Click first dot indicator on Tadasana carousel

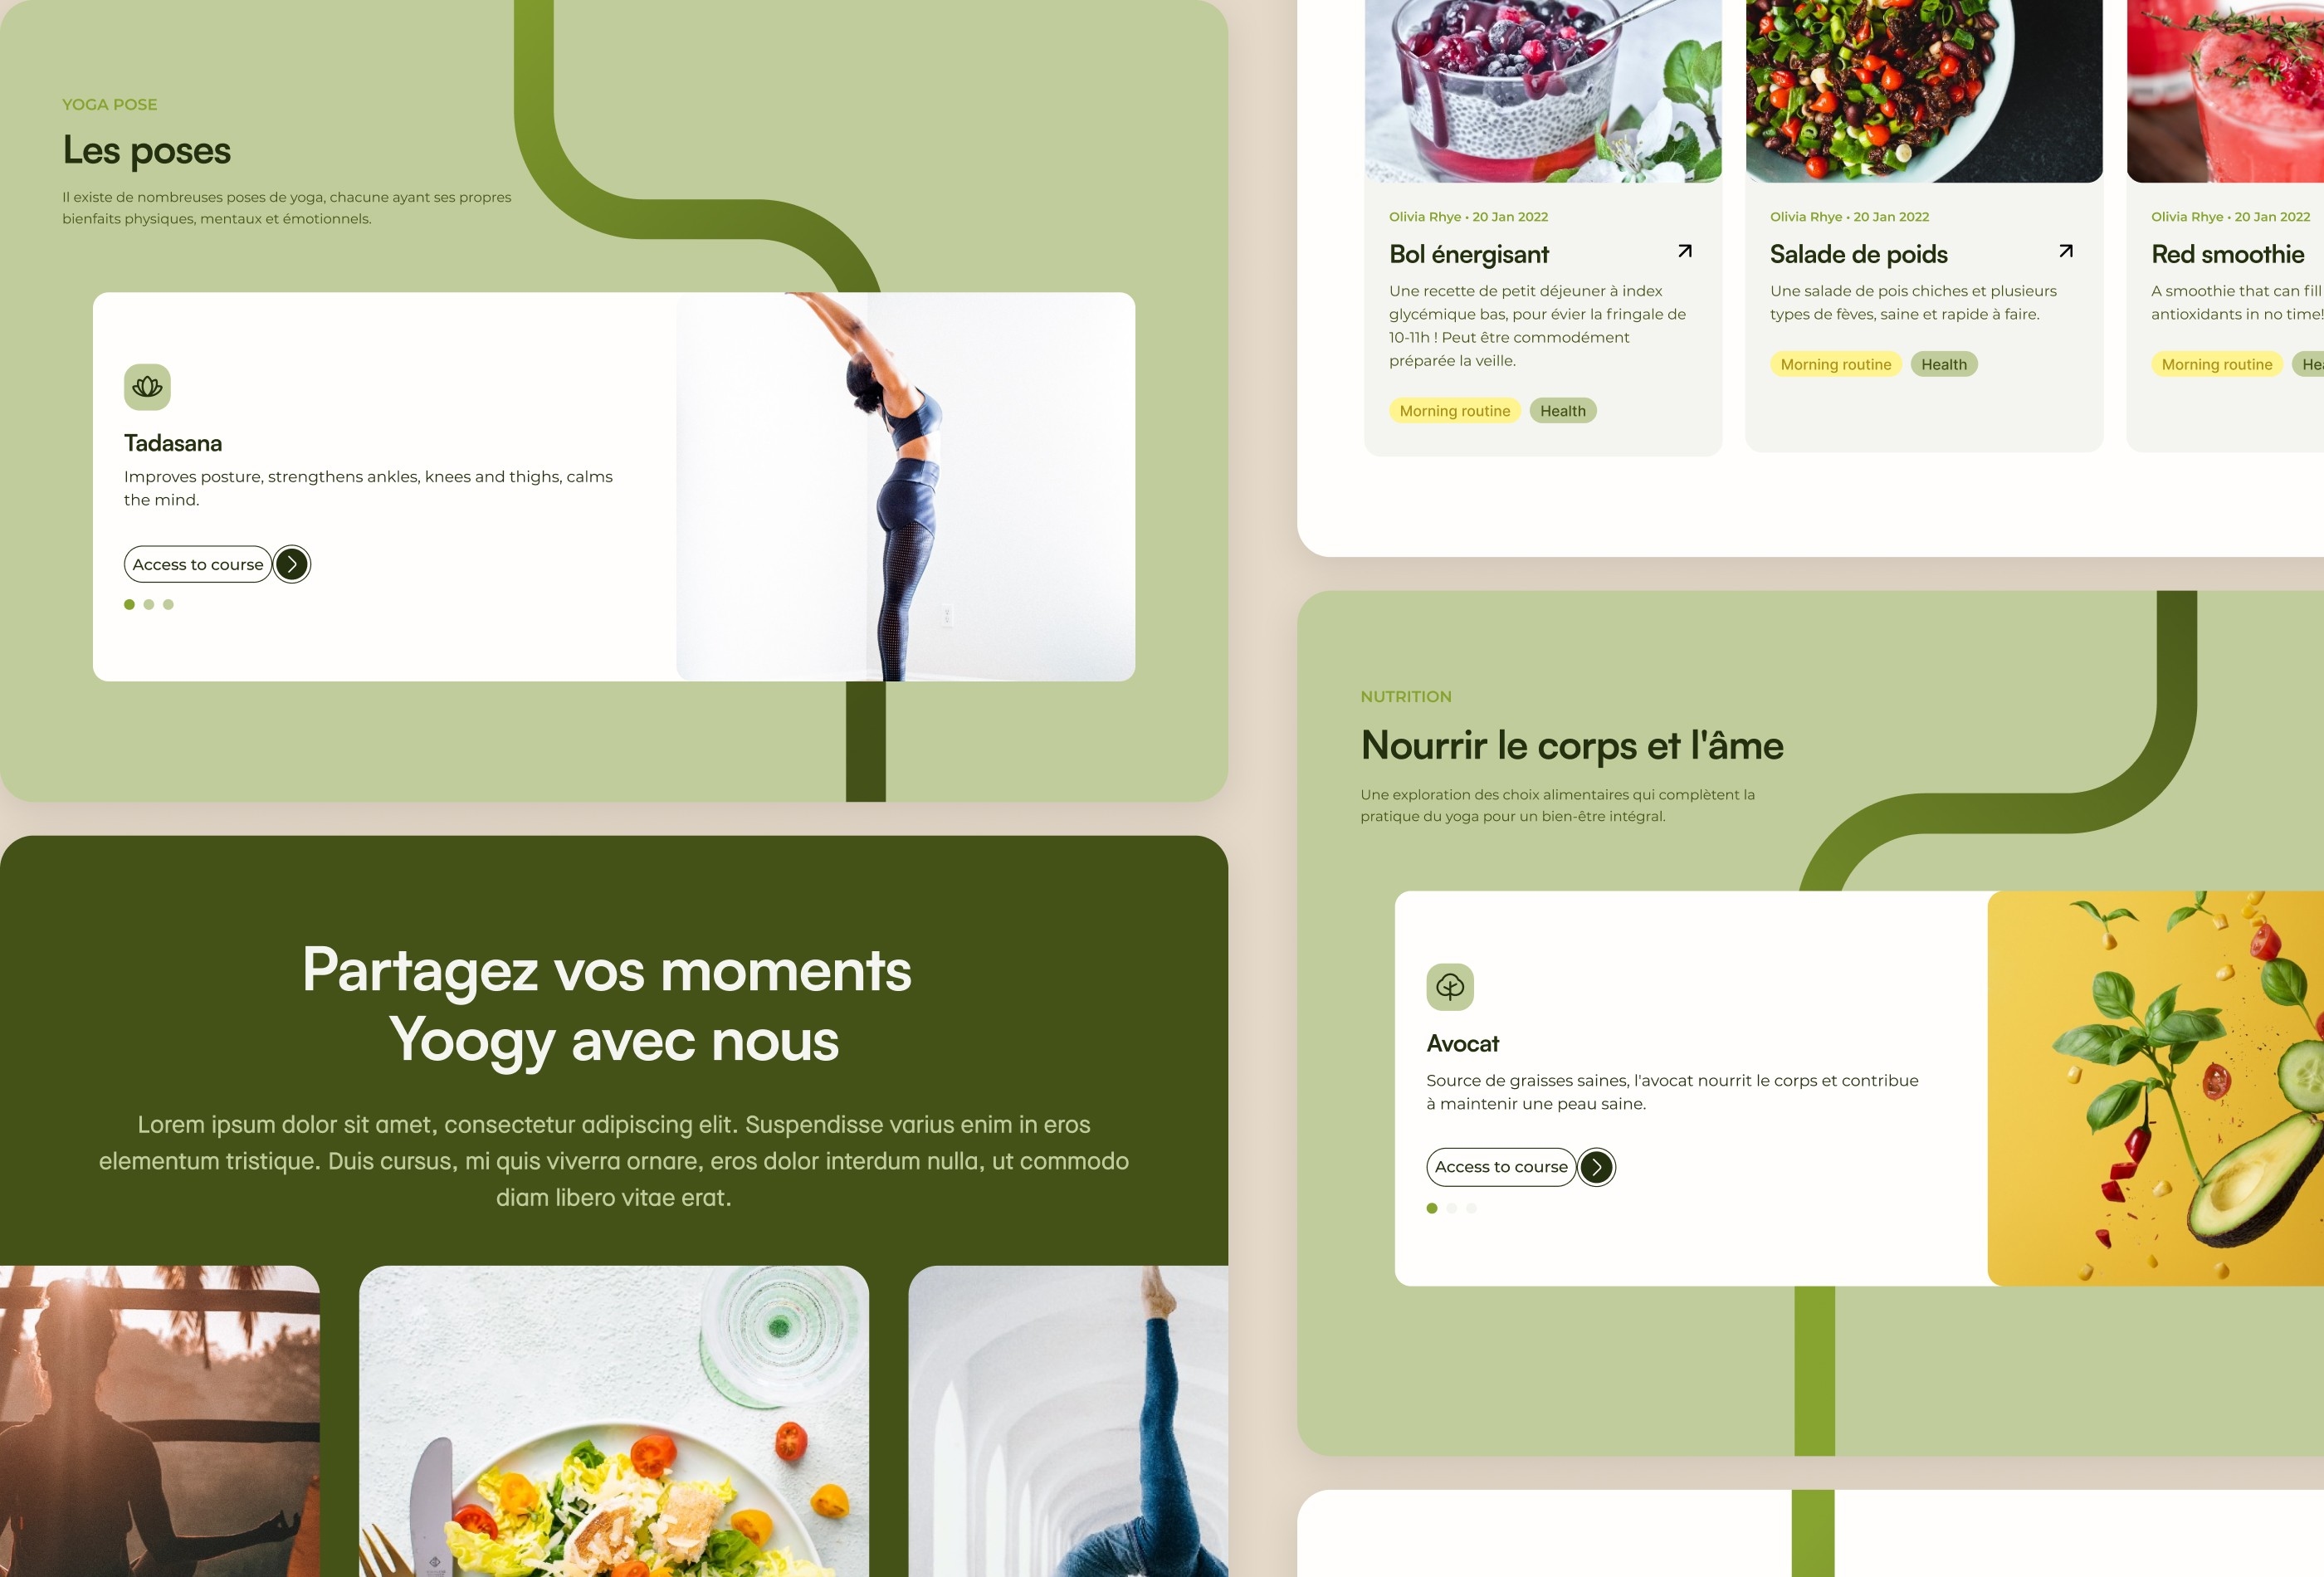click(129, 603)
